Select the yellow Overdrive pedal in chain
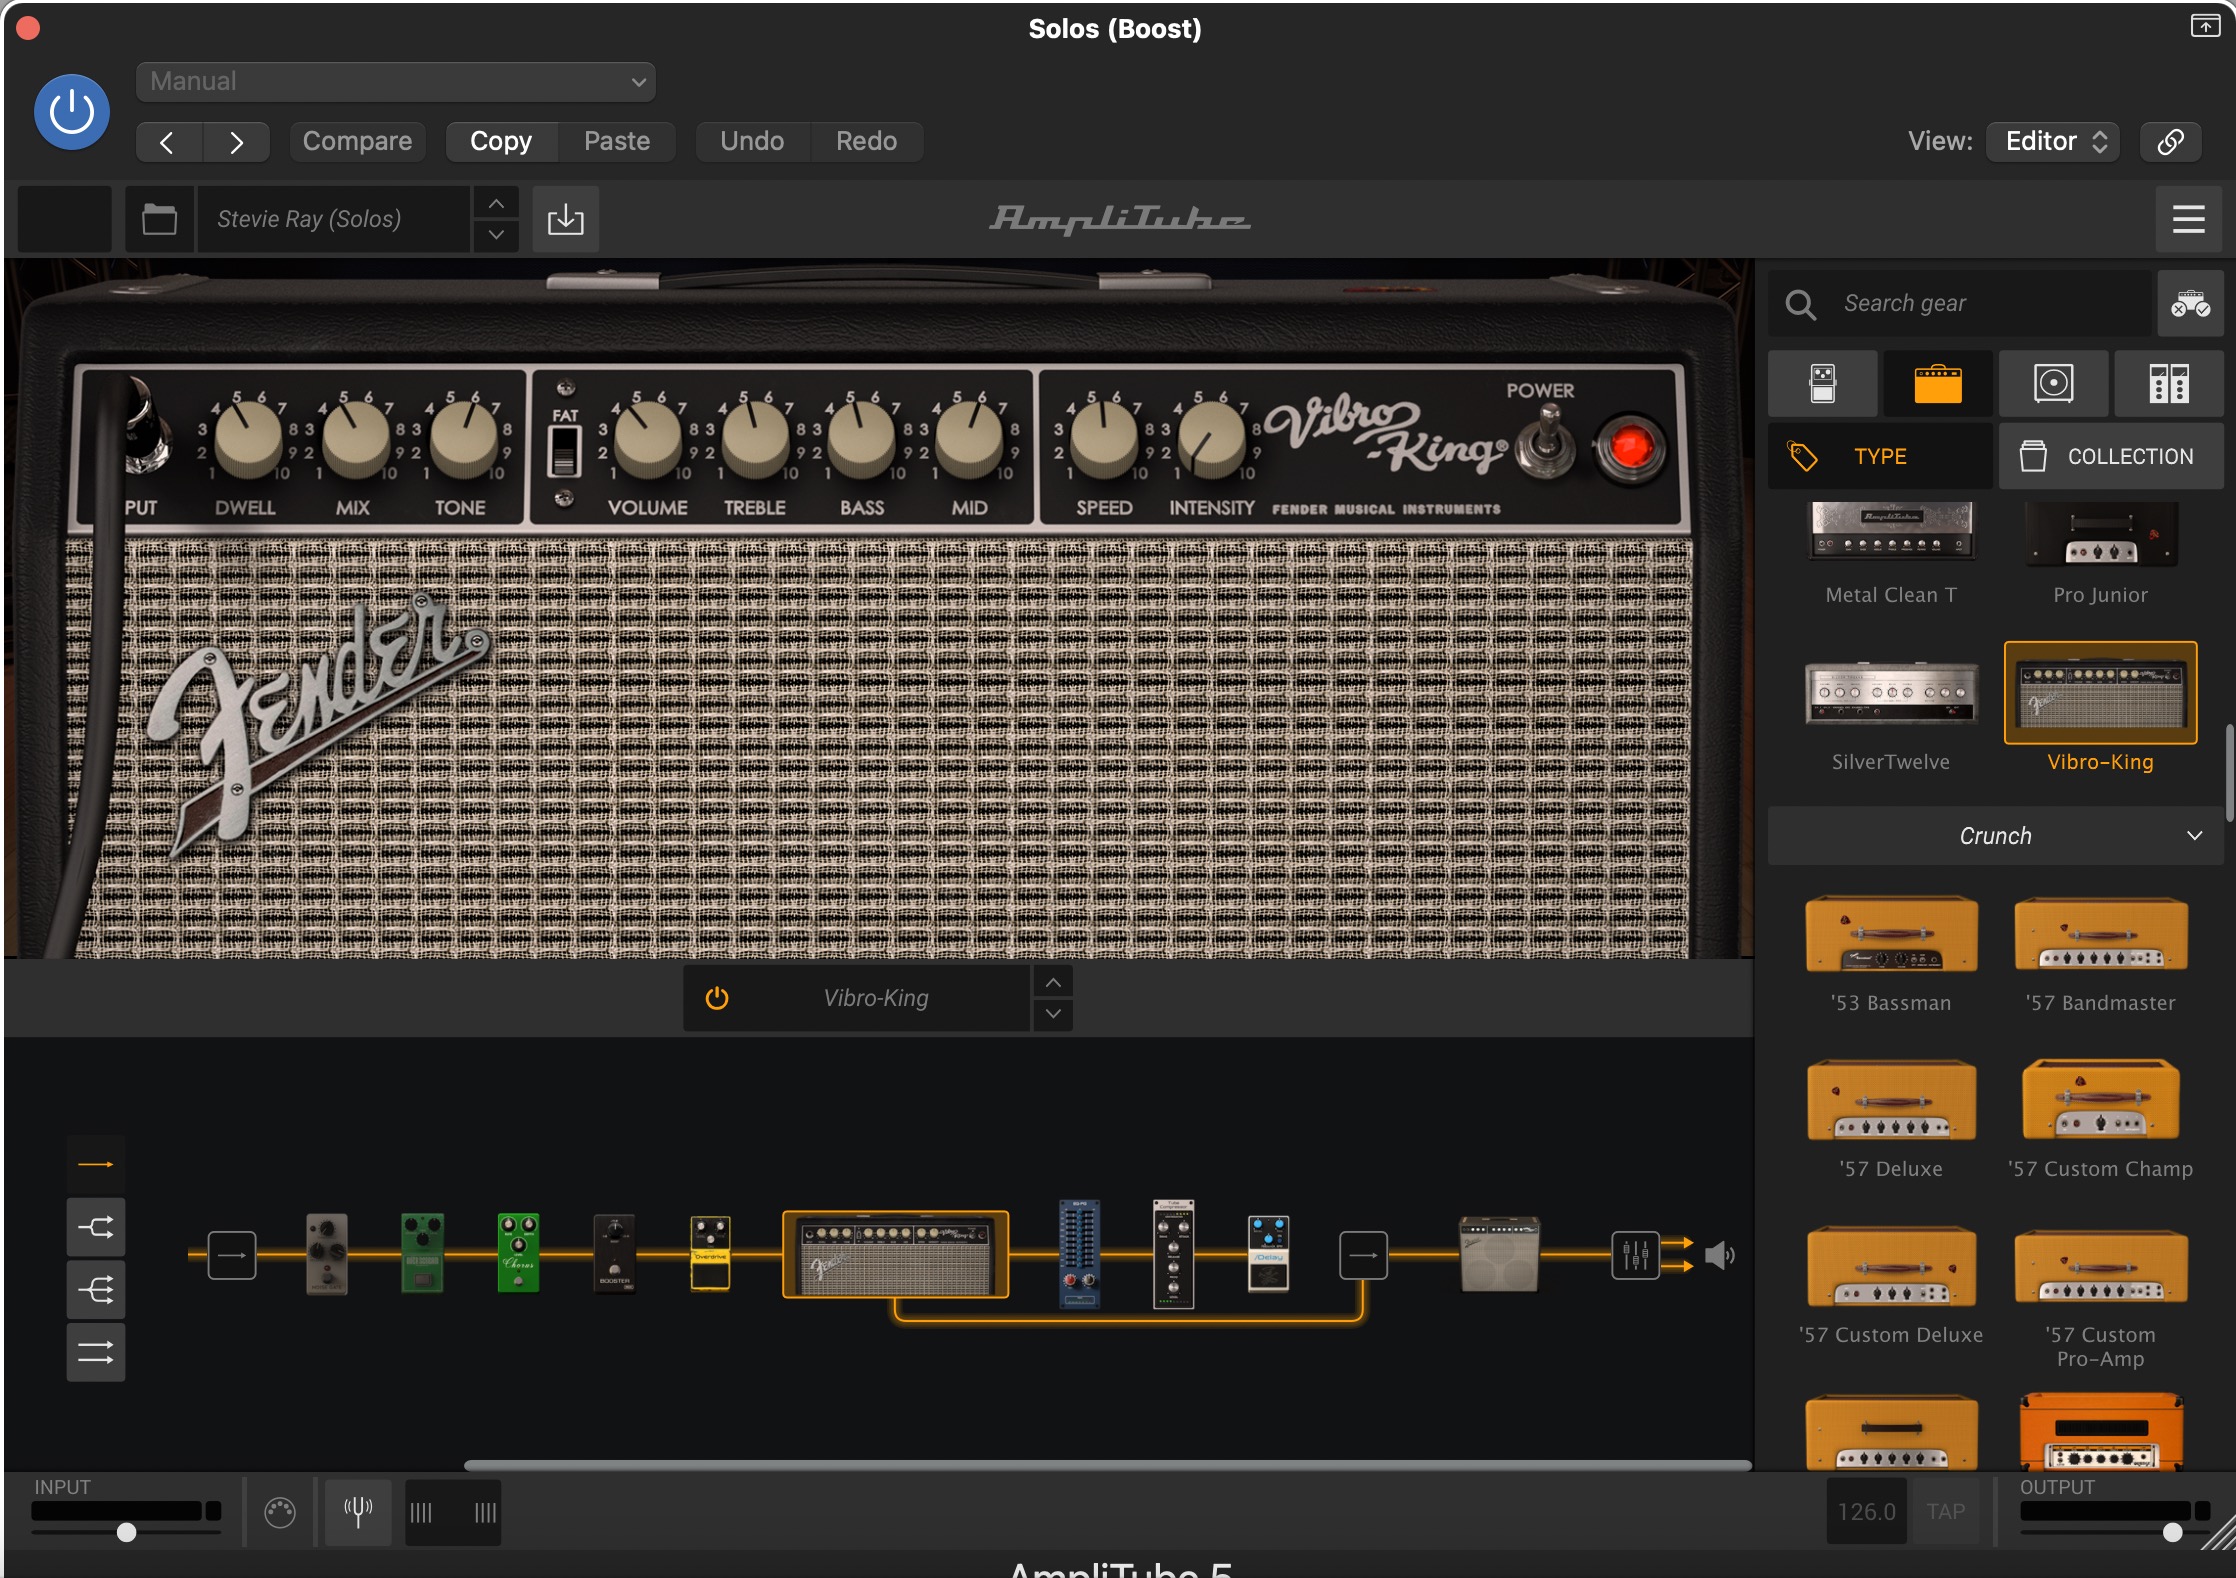Viewport: 2236px width, 1578px height. tap(710, 1254)
